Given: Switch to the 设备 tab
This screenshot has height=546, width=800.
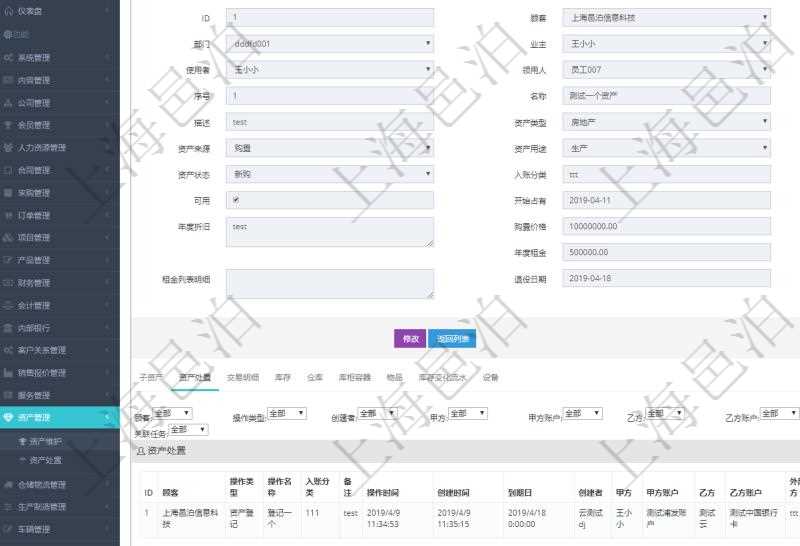Looking at the screenshot, I should coord(490,378).
